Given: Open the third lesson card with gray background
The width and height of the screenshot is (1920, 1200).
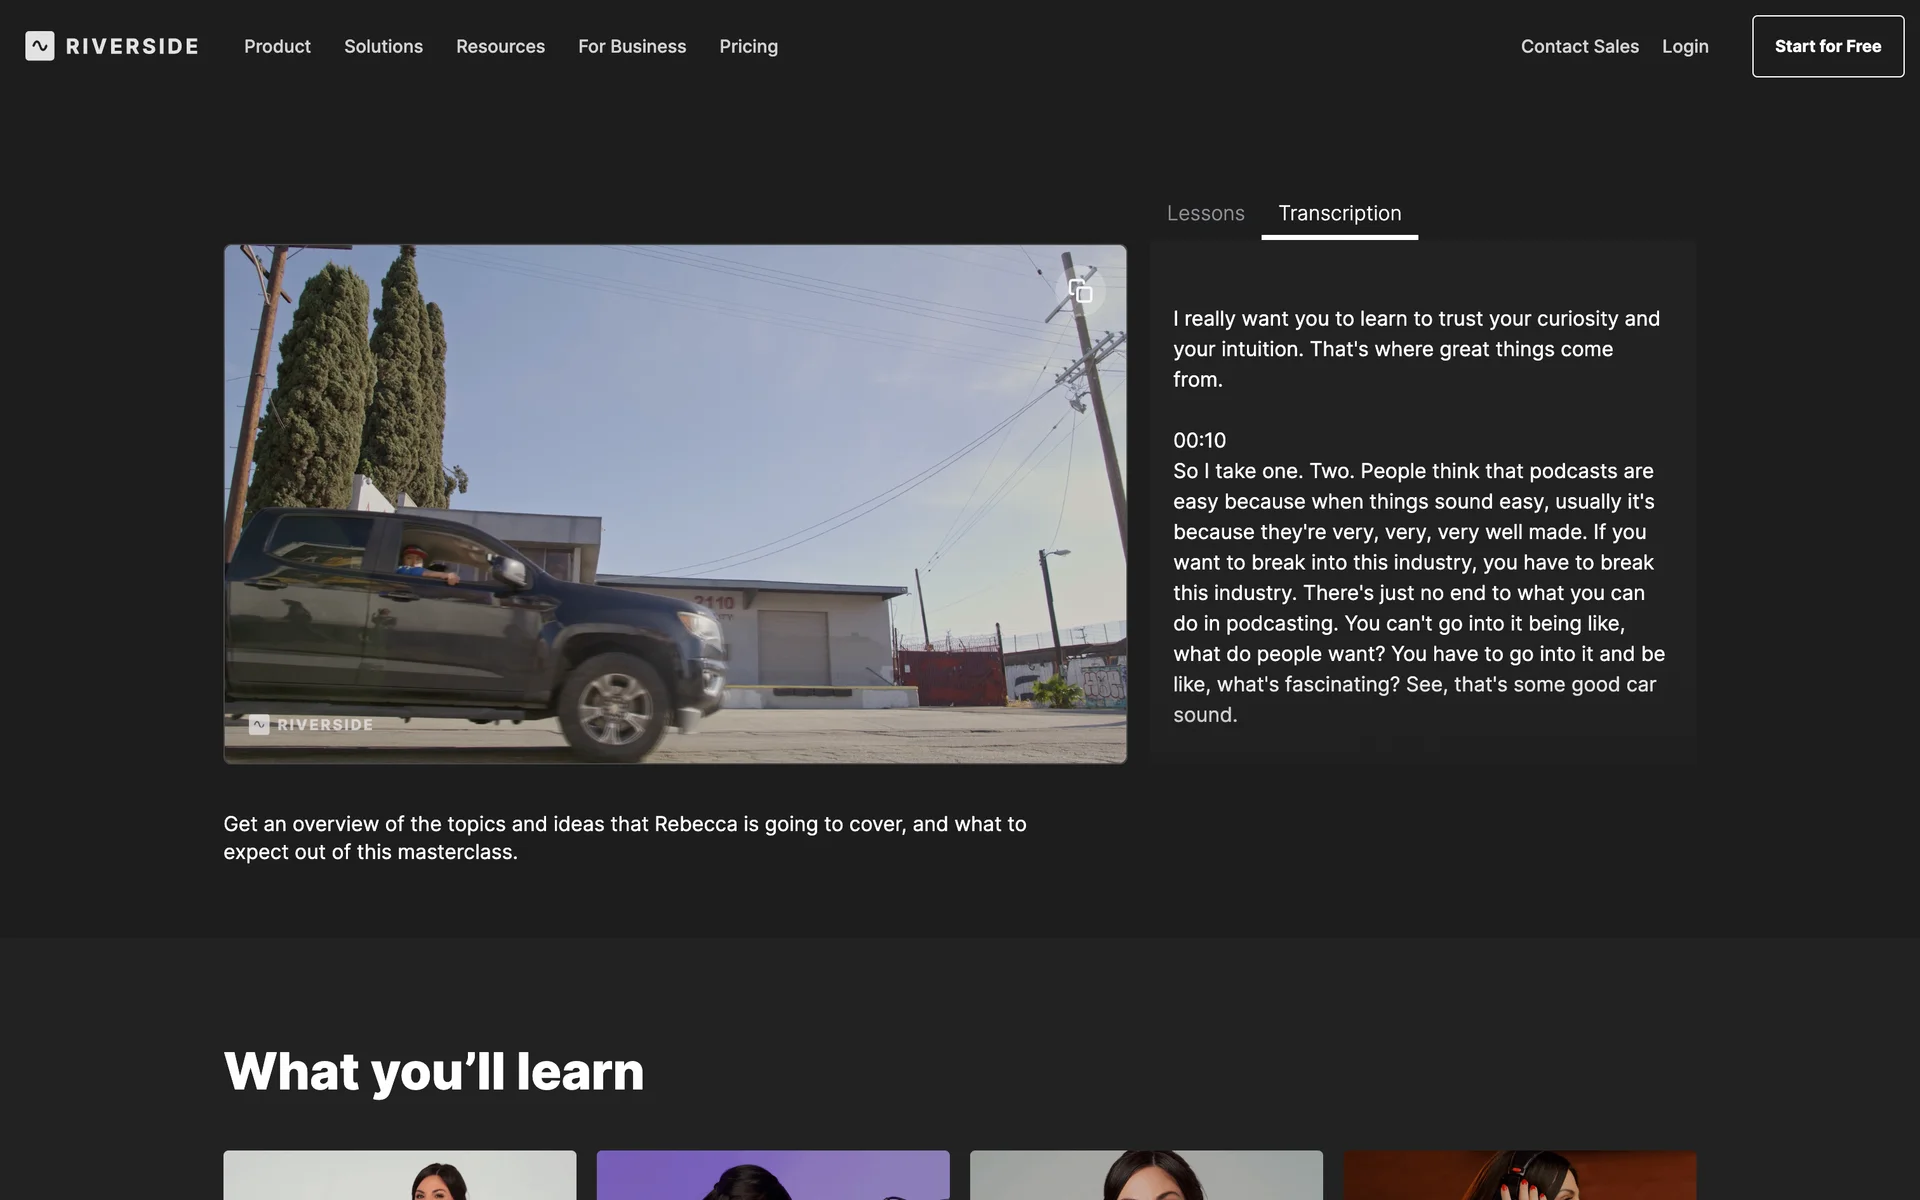Looking at the screenshot, I should click(x=1146, y=1175).
